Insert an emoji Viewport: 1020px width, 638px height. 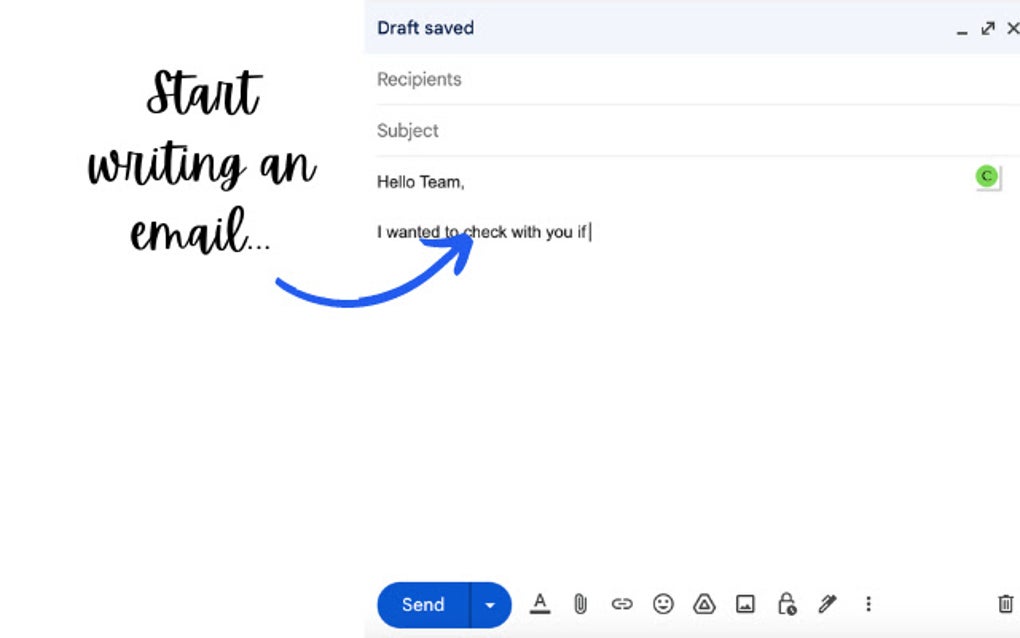pos(663,604)
